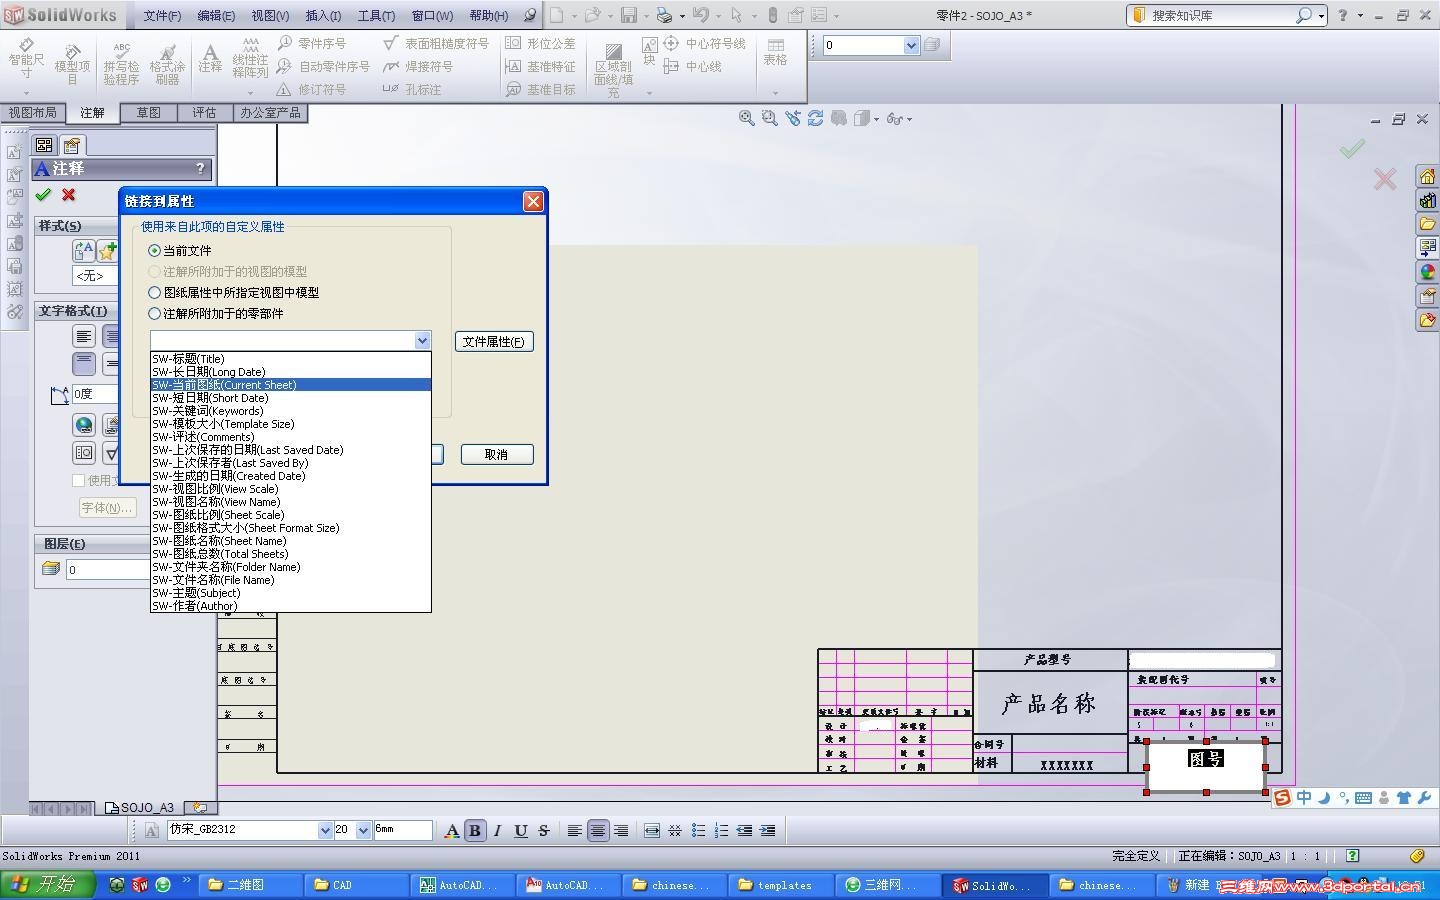
Task: Select the 当前文件 radio button
Action: [x=154, y=250]
